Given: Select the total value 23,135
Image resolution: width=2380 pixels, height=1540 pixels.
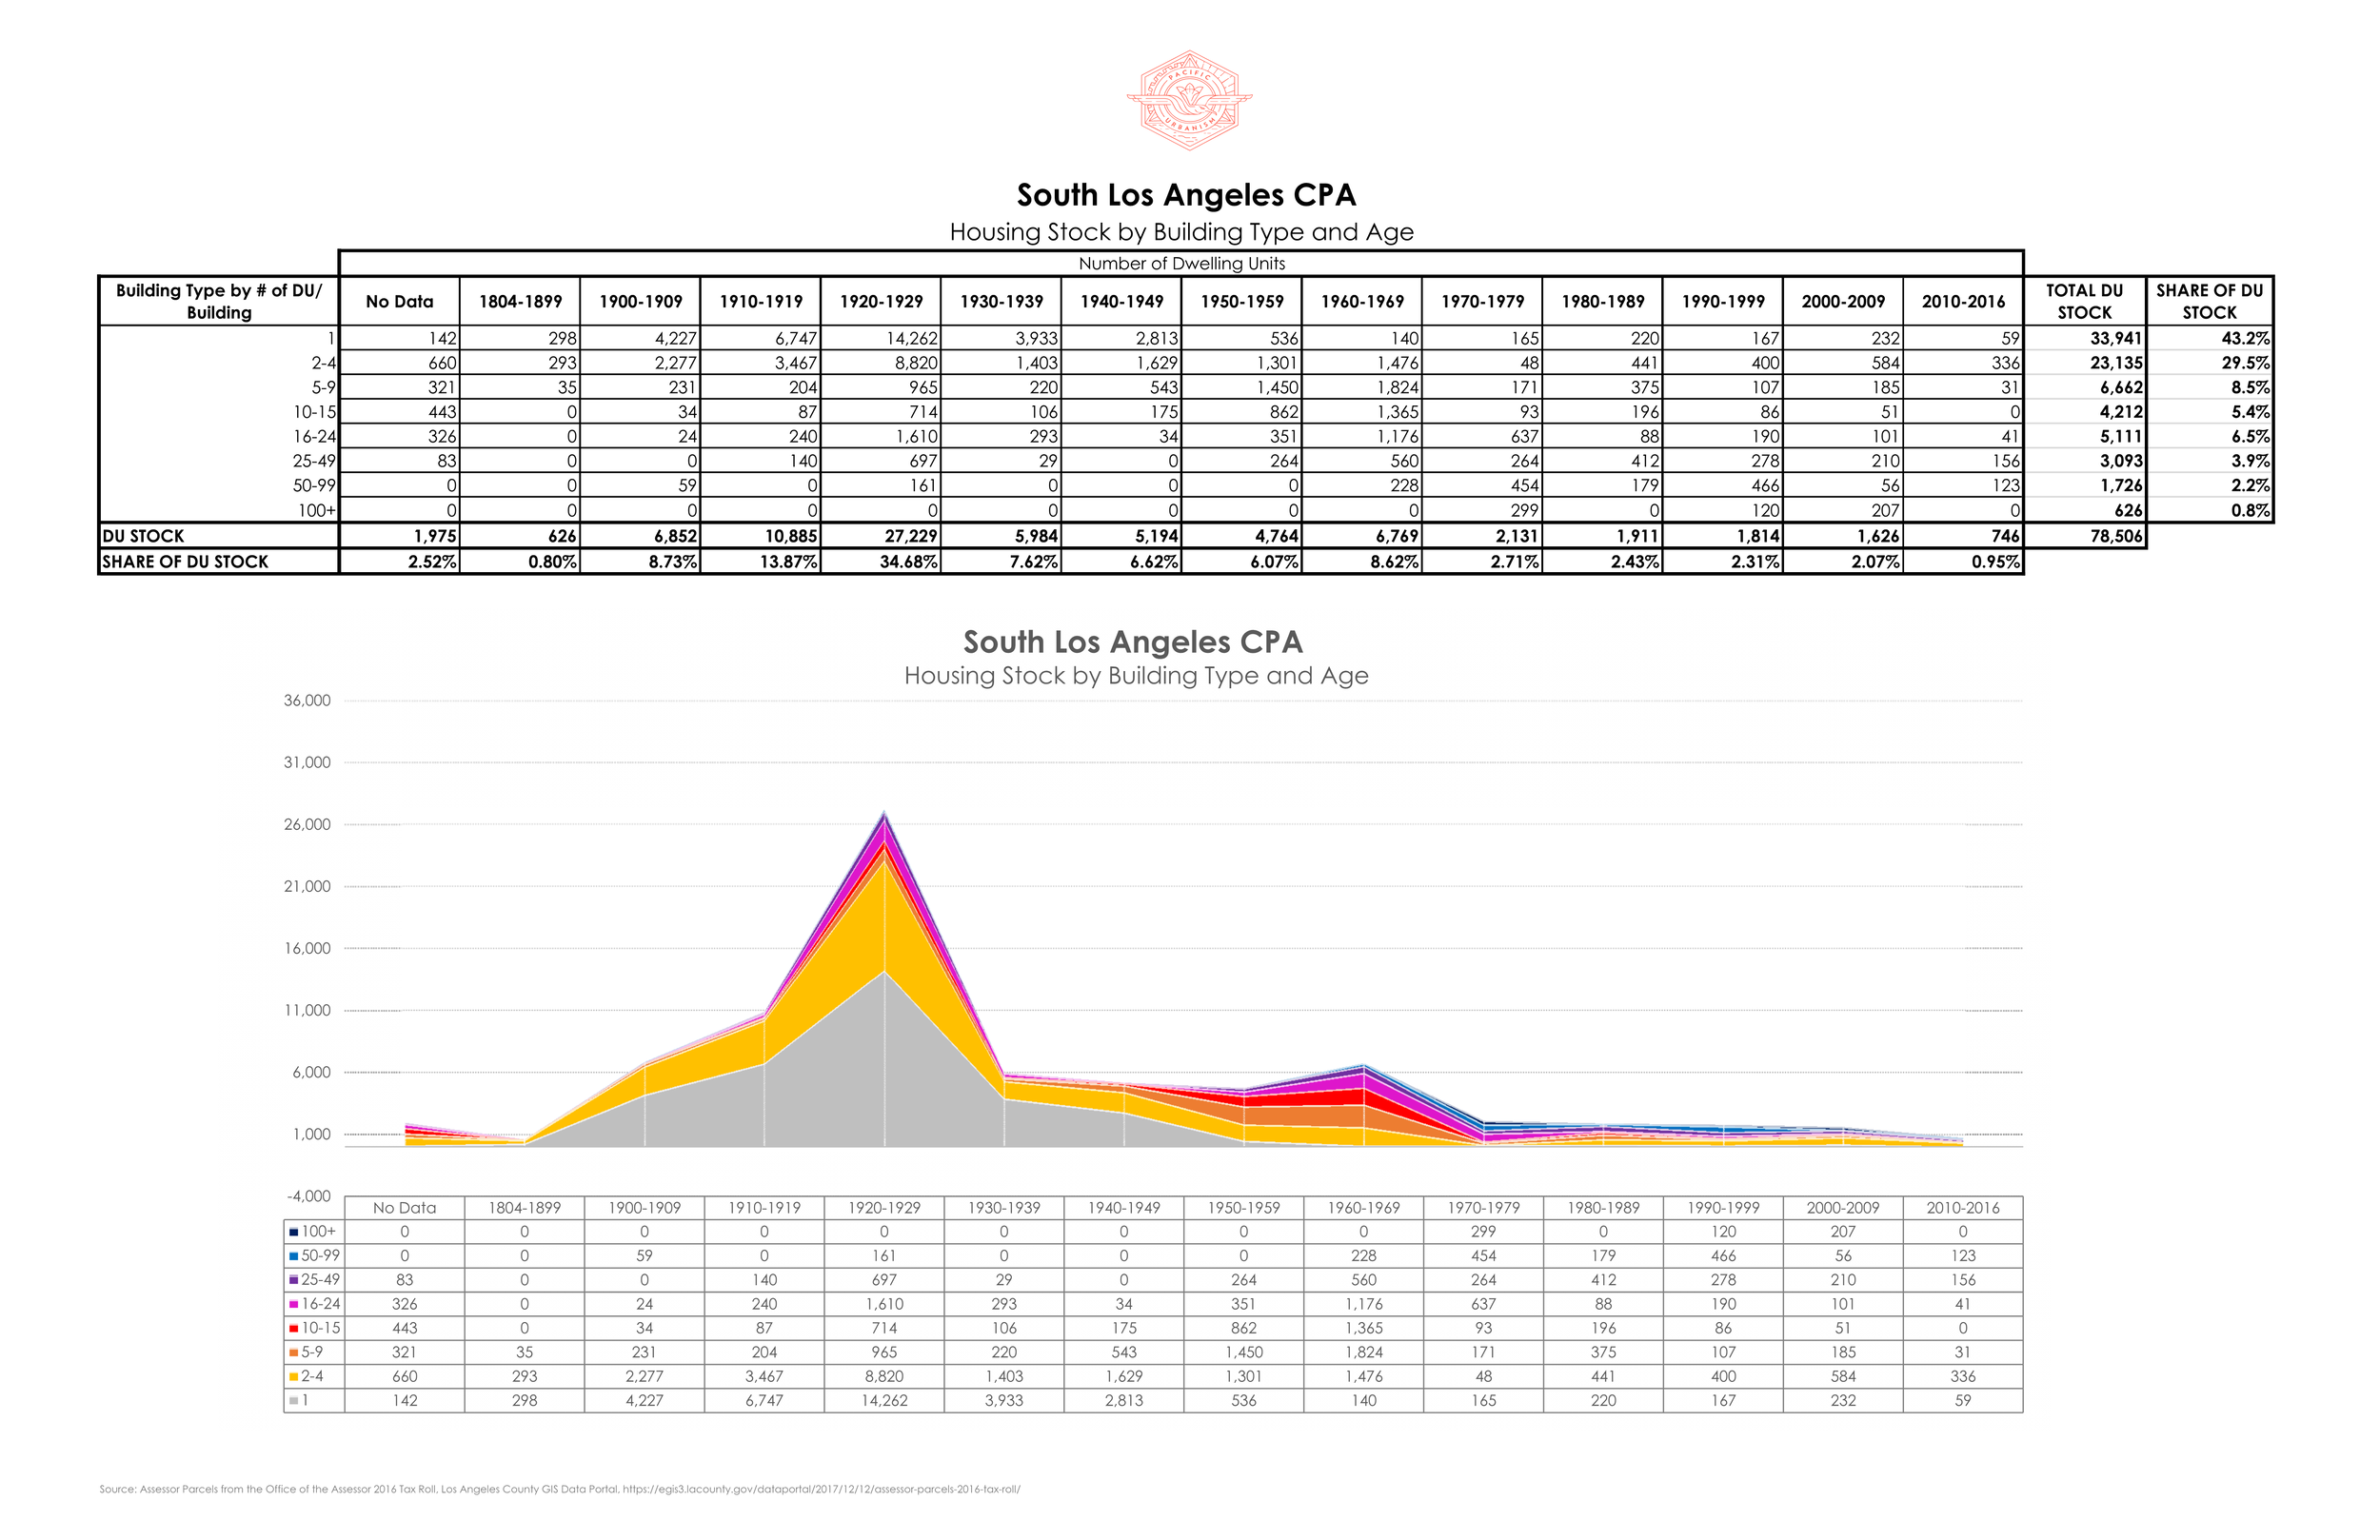Looking at the screenshot, I should coord(2116,363).
